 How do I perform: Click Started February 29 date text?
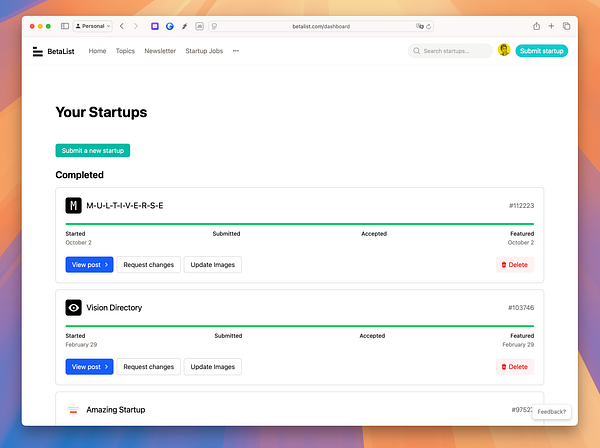81,345
